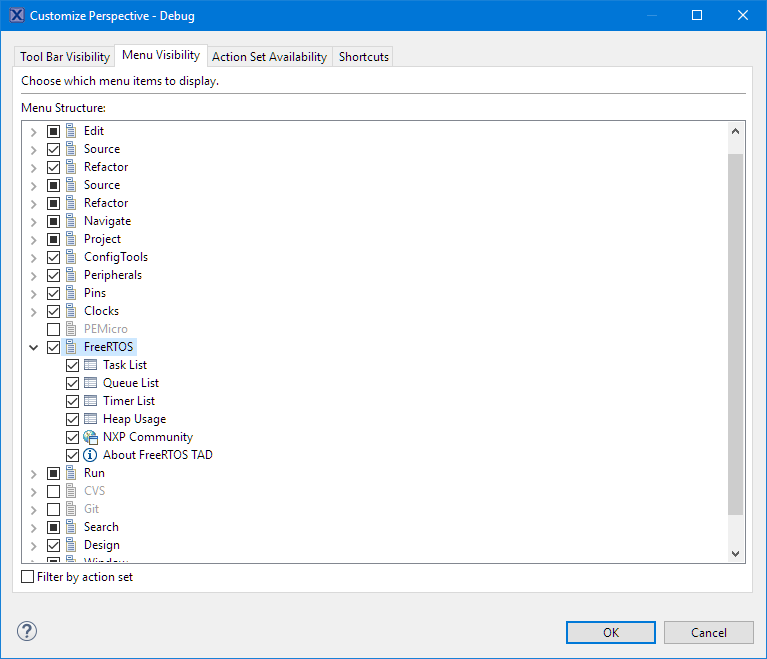Uncheck the Task List checkbox

pos(72,365)
